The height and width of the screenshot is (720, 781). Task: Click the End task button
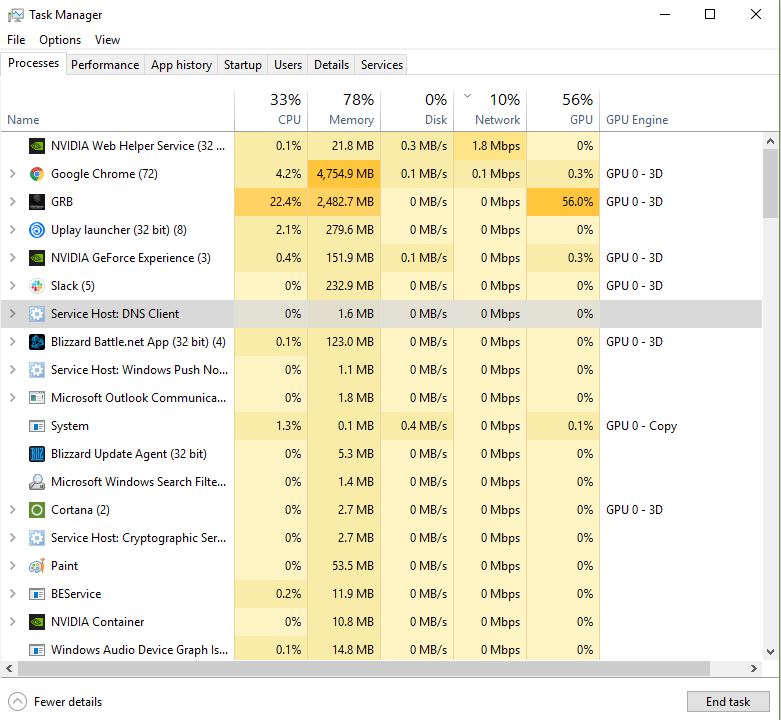click(x=728, y=702)
